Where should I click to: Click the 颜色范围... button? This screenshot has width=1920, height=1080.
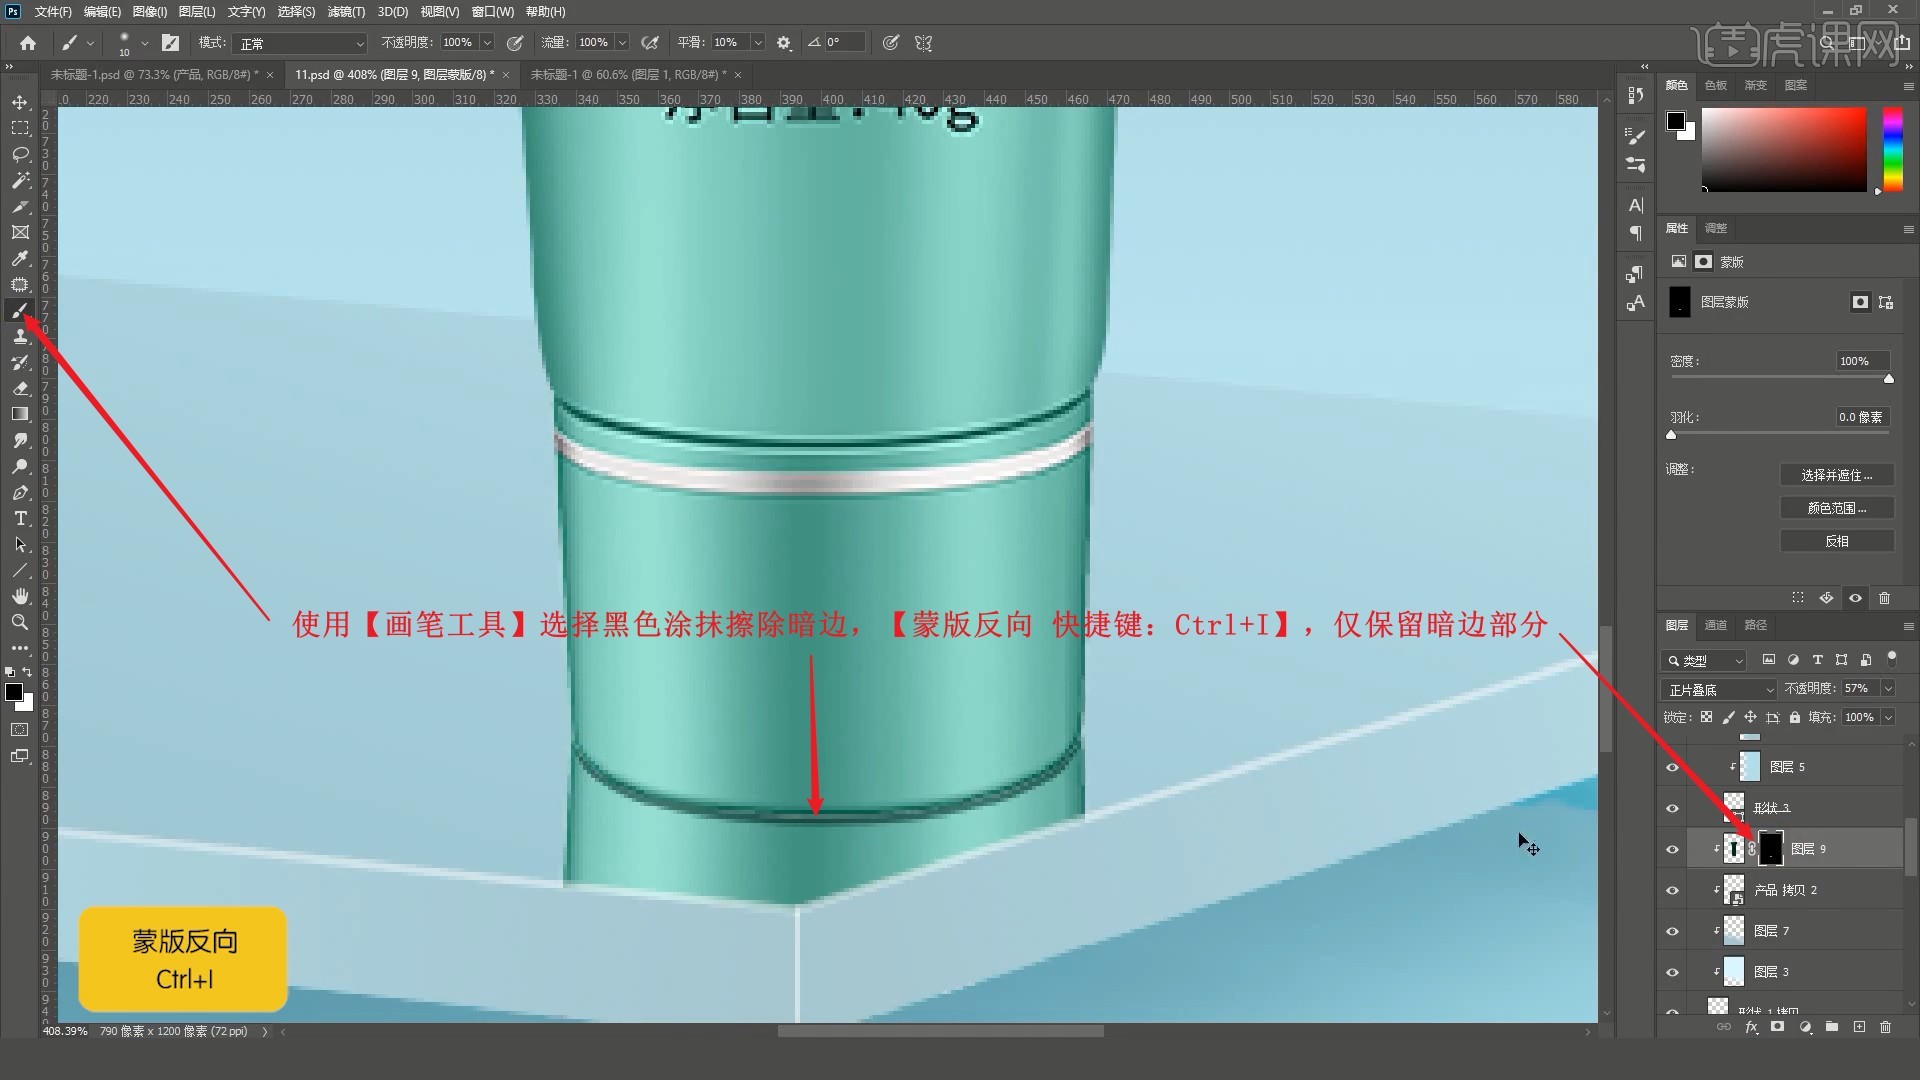[x=1836, y=508]
